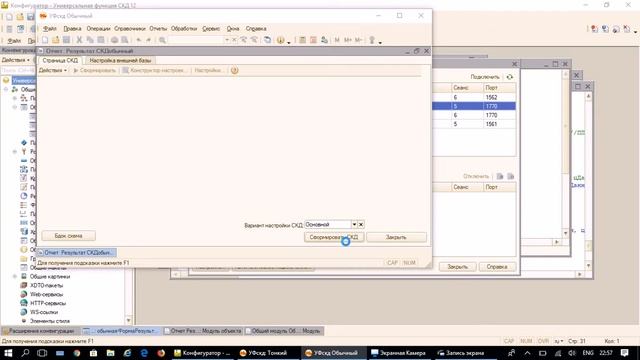Click the Calendar toolbar icon
Viewport: 640px width, 360px height.
point(313,40)
